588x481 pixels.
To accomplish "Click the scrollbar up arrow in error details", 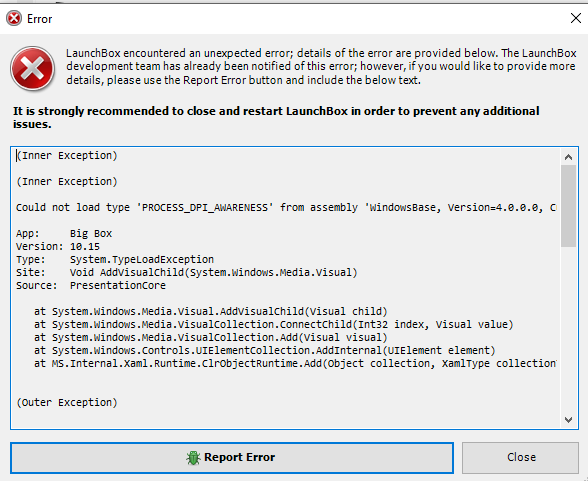I will click(568, 157).
